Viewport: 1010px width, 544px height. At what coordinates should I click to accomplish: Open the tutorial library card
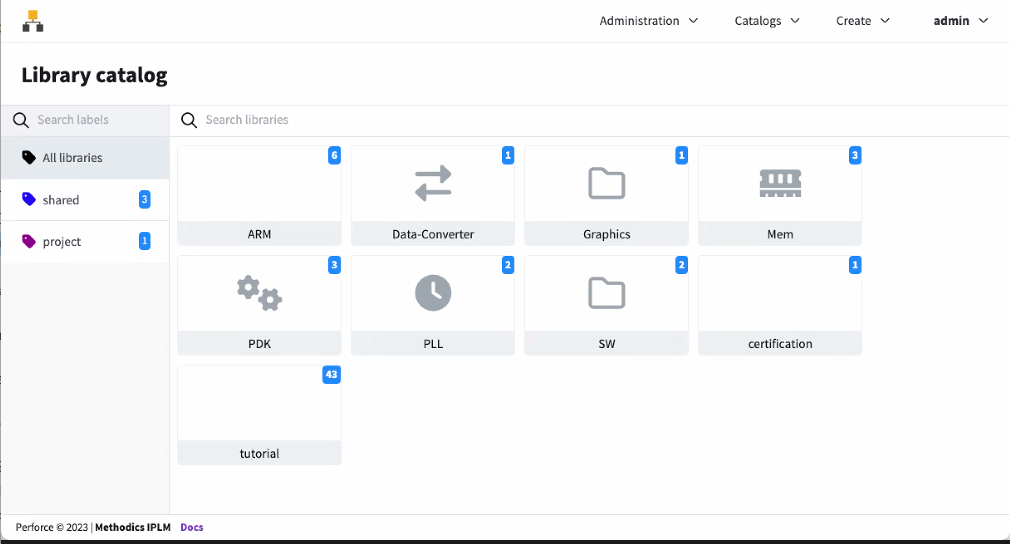259,415
